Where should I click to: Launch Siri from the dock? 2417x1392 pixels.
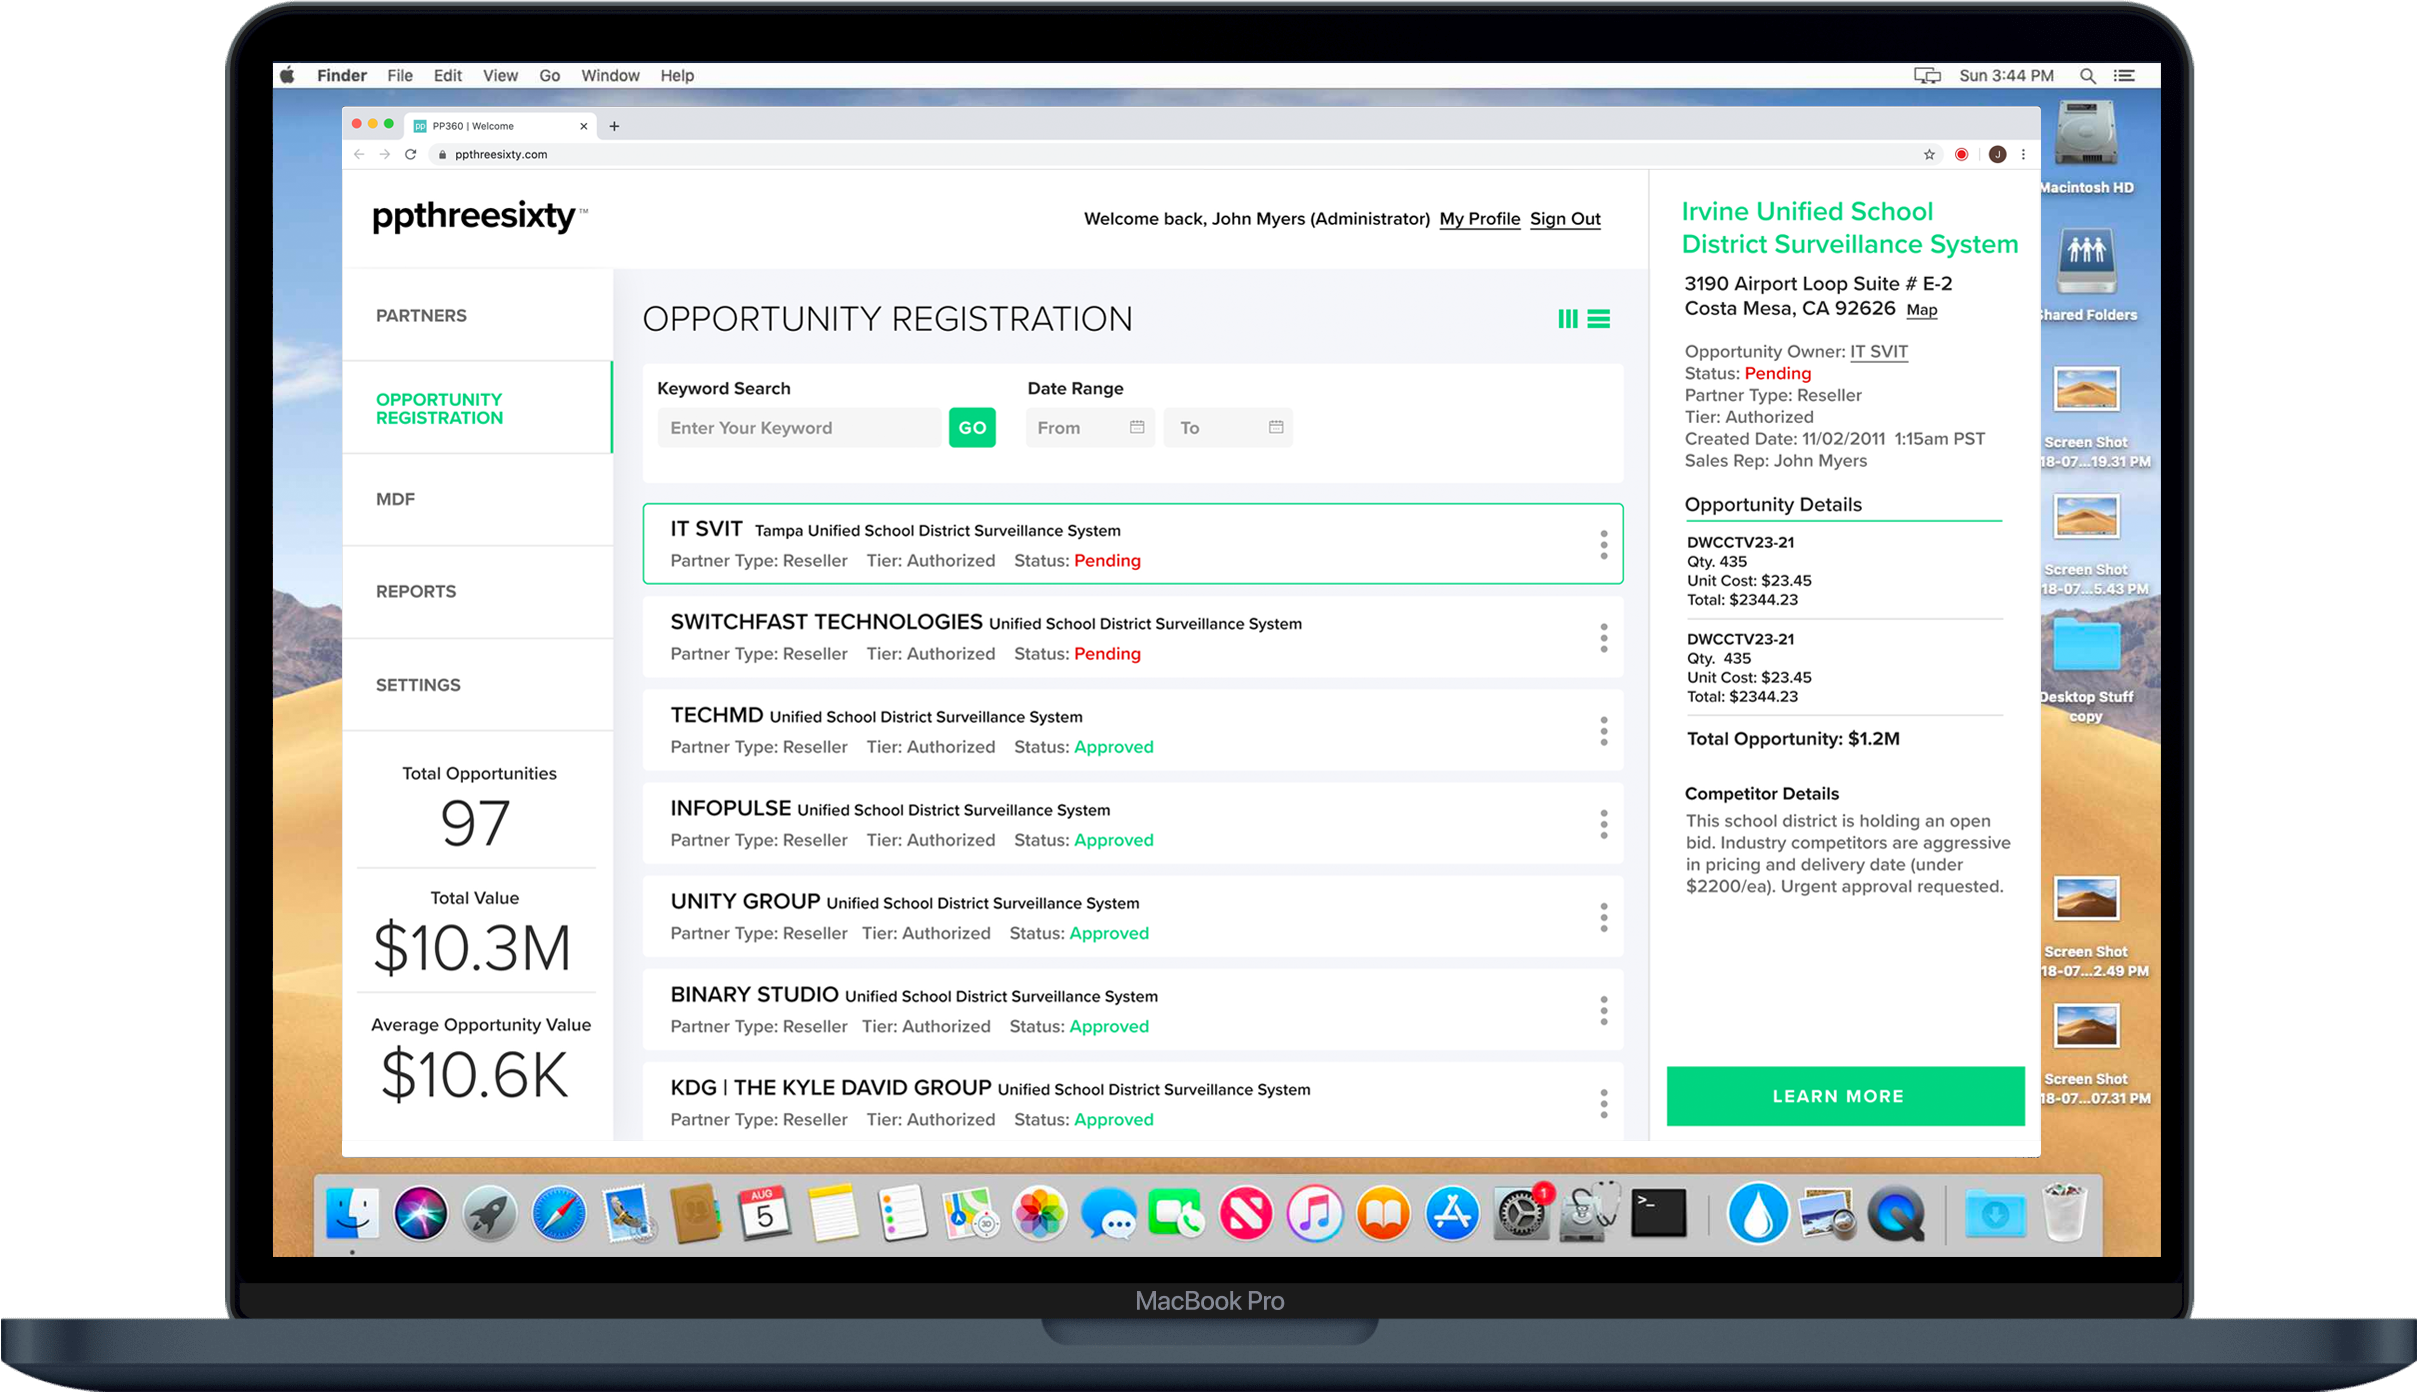[421, 1214]
